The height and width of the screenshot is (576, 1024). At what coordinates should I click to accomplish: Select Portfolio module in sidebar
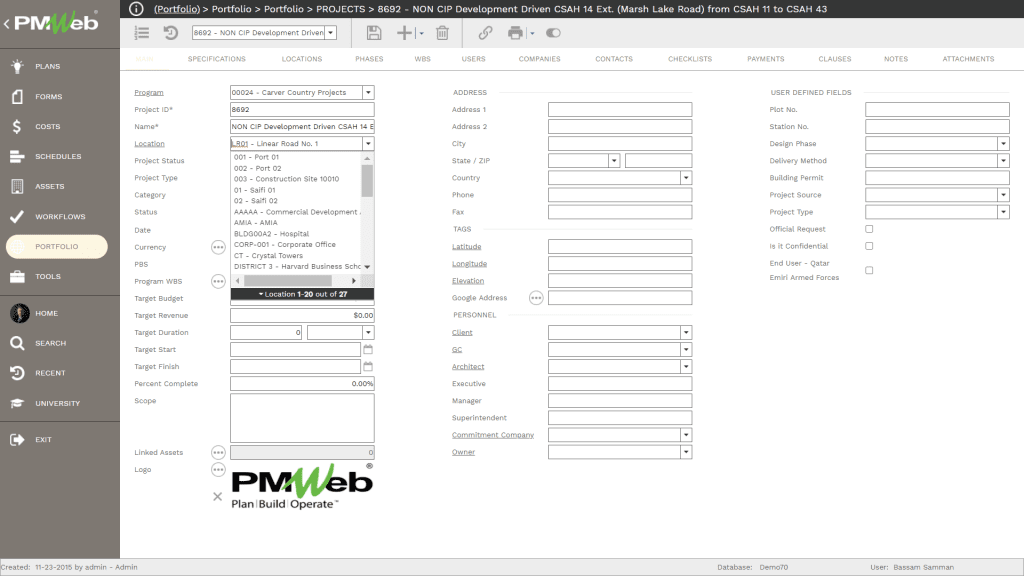point(57,246)
